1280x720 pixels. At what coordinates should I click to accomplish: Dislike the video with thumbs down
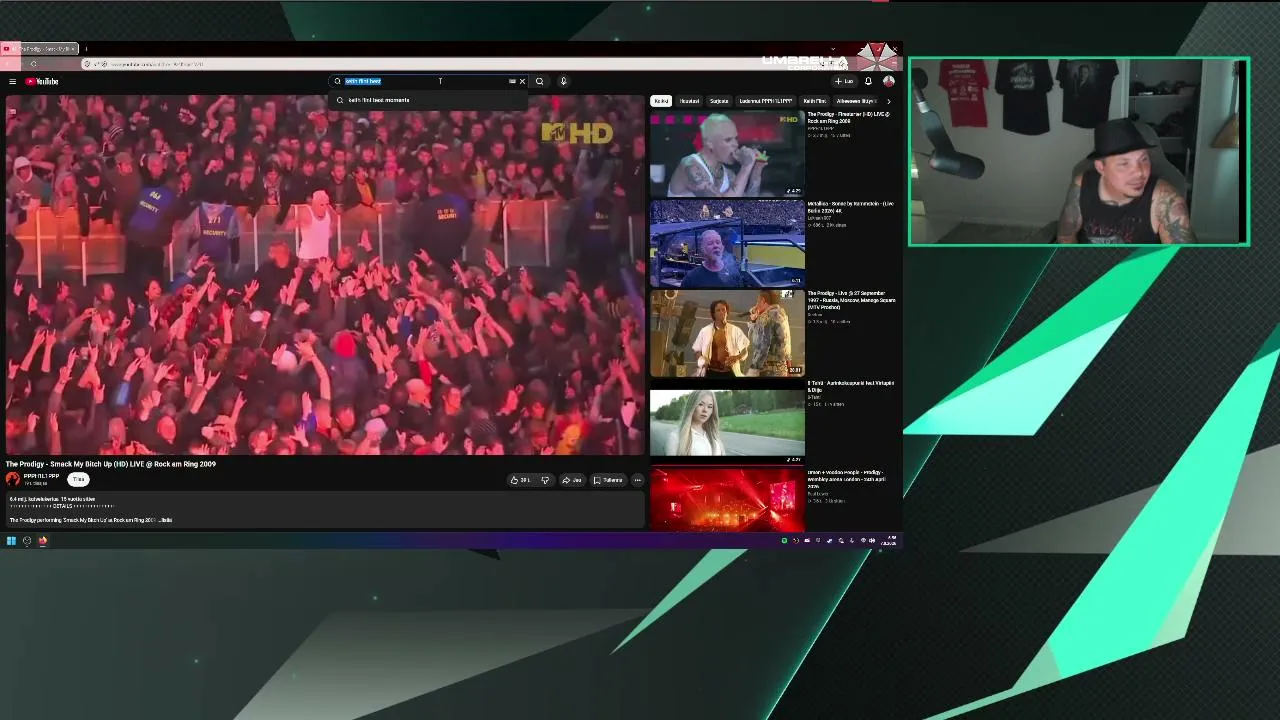(545, 480)
